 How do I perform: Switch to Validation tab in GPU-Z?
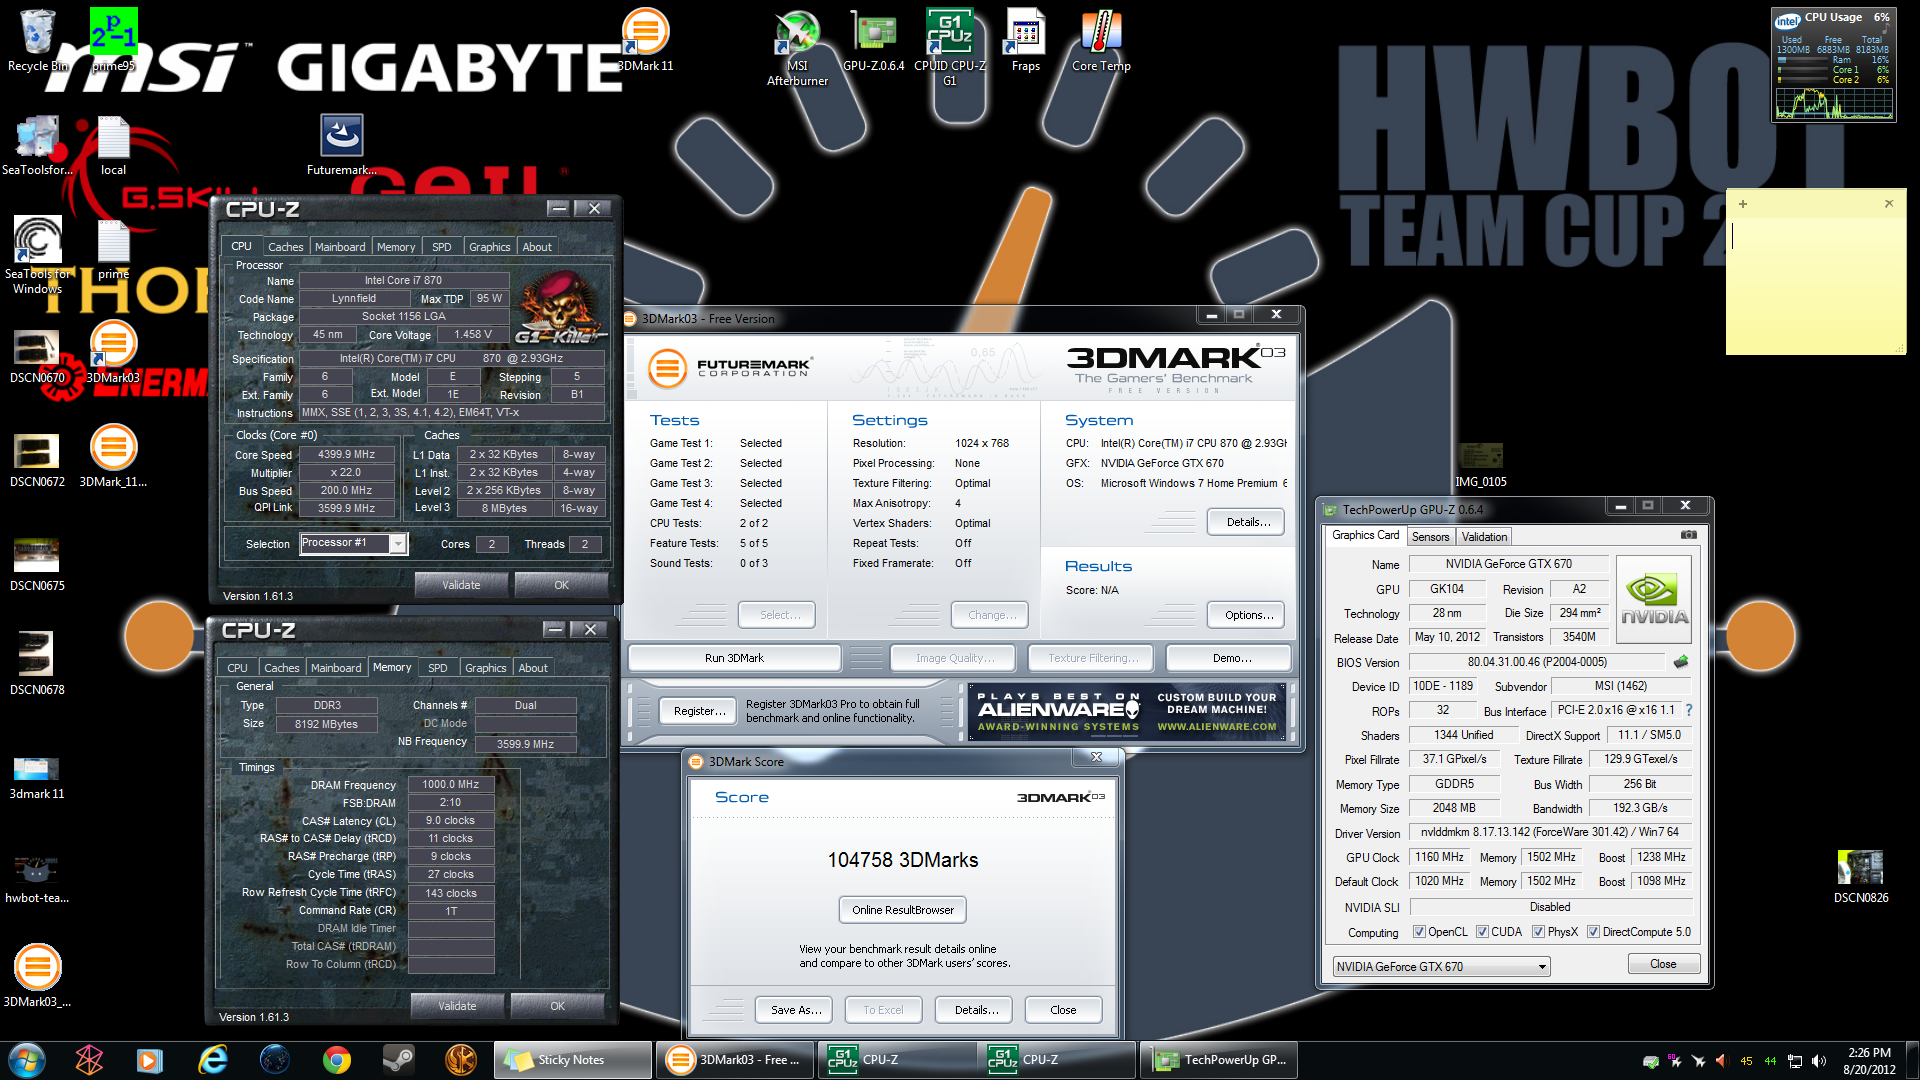[1484, 537]
